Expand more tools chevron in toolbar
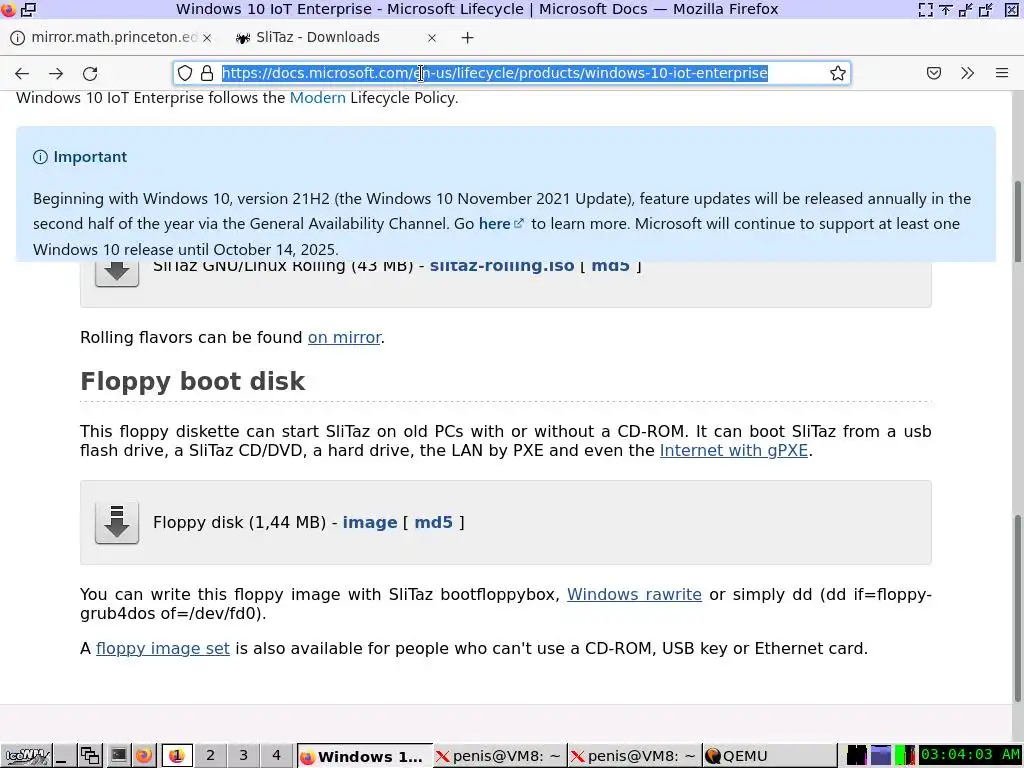Screen dimensions: 1024x768 (x=968, y=73)
